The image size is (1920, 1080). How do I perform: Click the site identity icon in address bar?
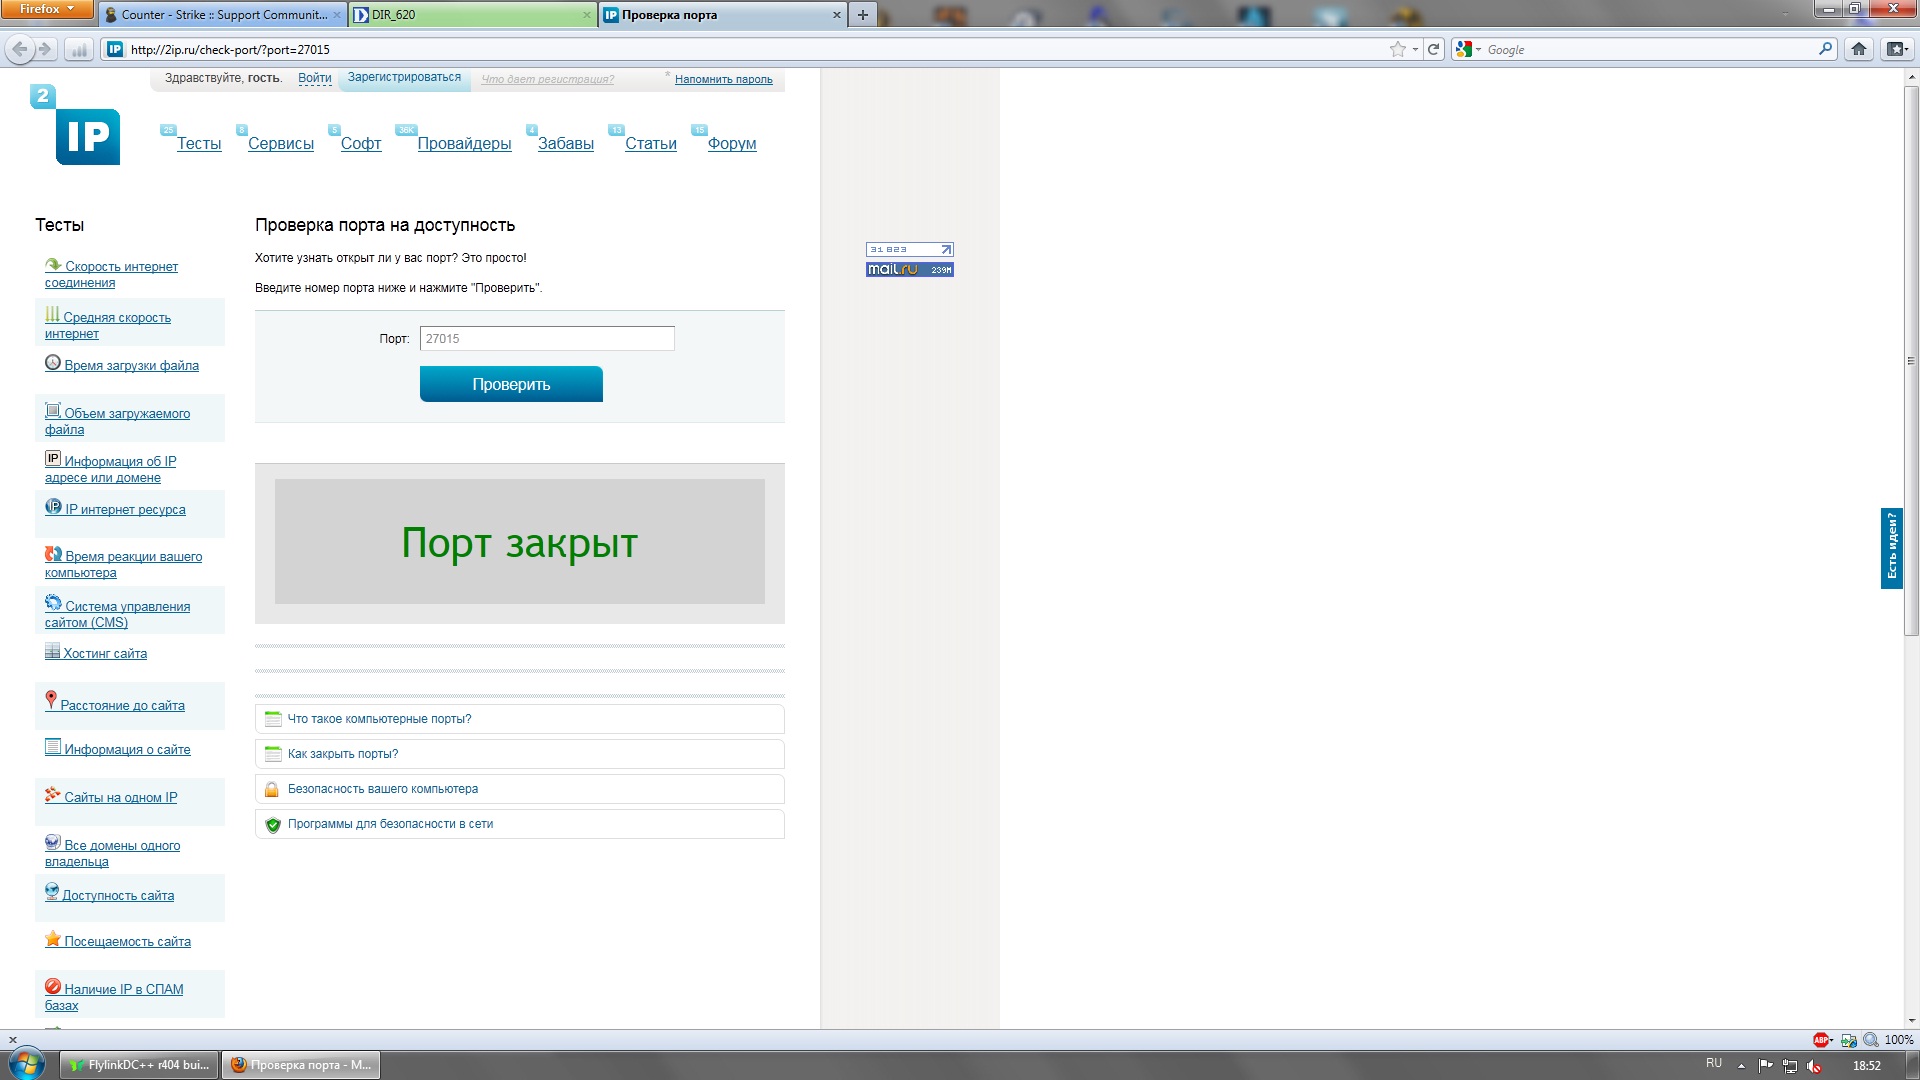pyautogui.click(x=115, y=49)
